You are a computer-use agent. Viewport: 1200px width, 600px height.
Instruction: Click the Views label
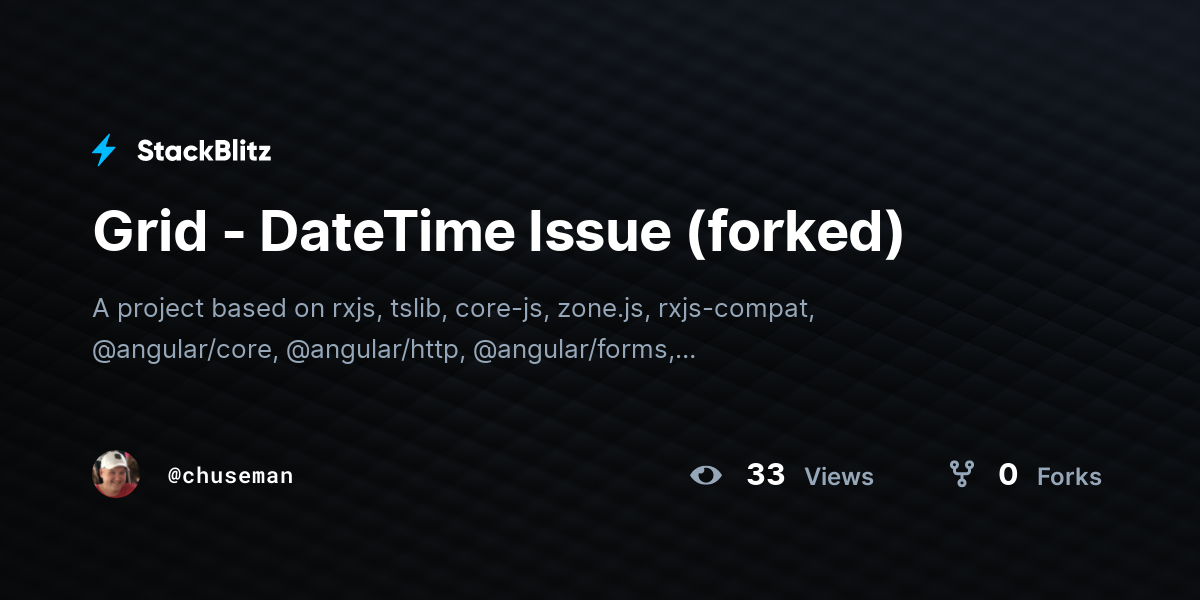pyautogui.click(x=839, y=477)
